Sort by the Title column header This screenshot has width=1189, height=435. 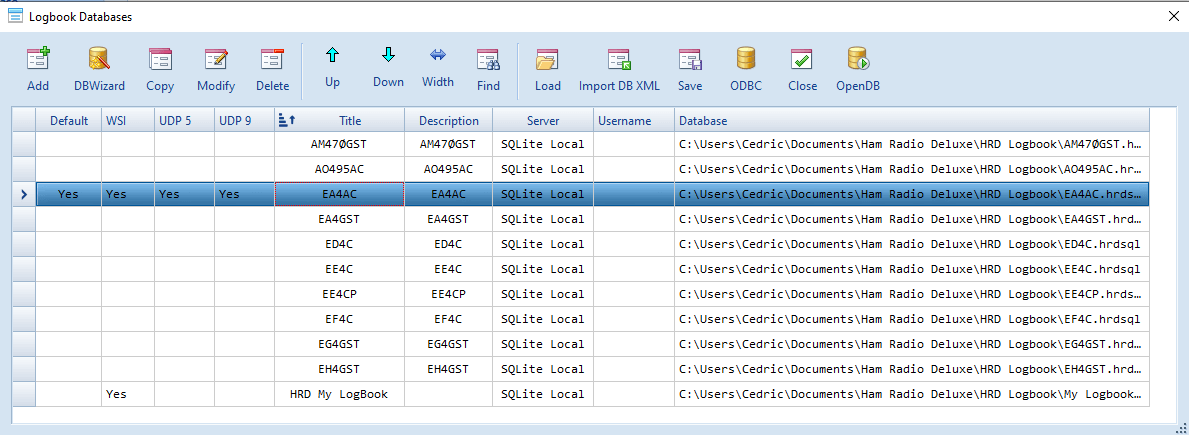coord(350,121)
